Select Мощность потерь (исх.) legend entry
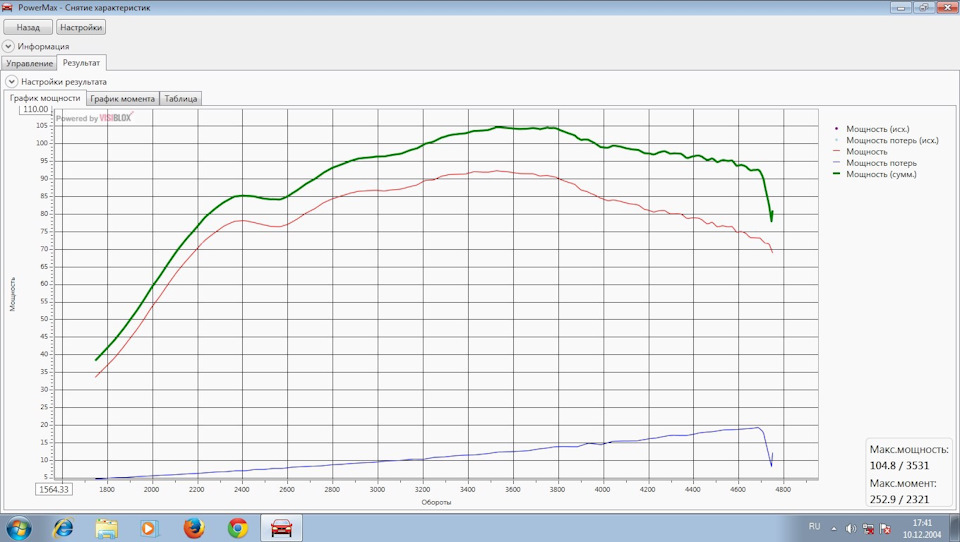The width and height of the screenshot is (960, 542). (x=892, y=140)
